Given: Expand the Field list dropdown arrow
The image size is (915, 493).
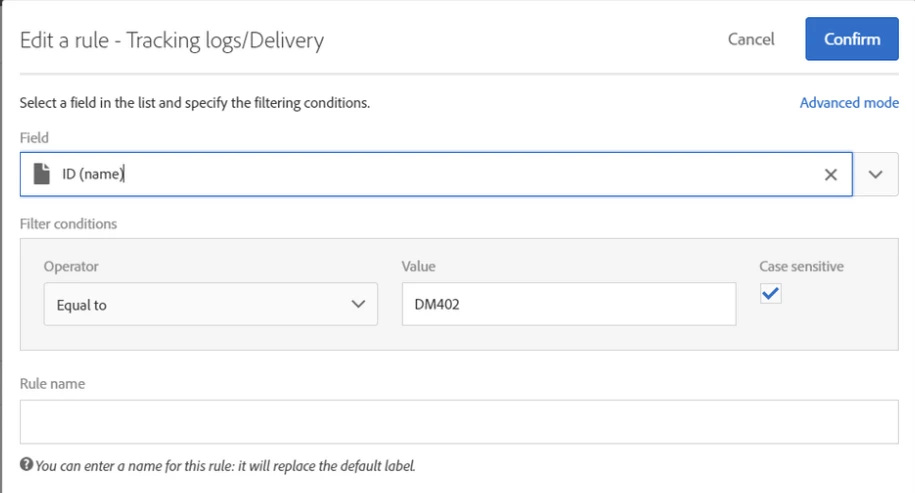Looking at the screenshot, I should [876, 174].
